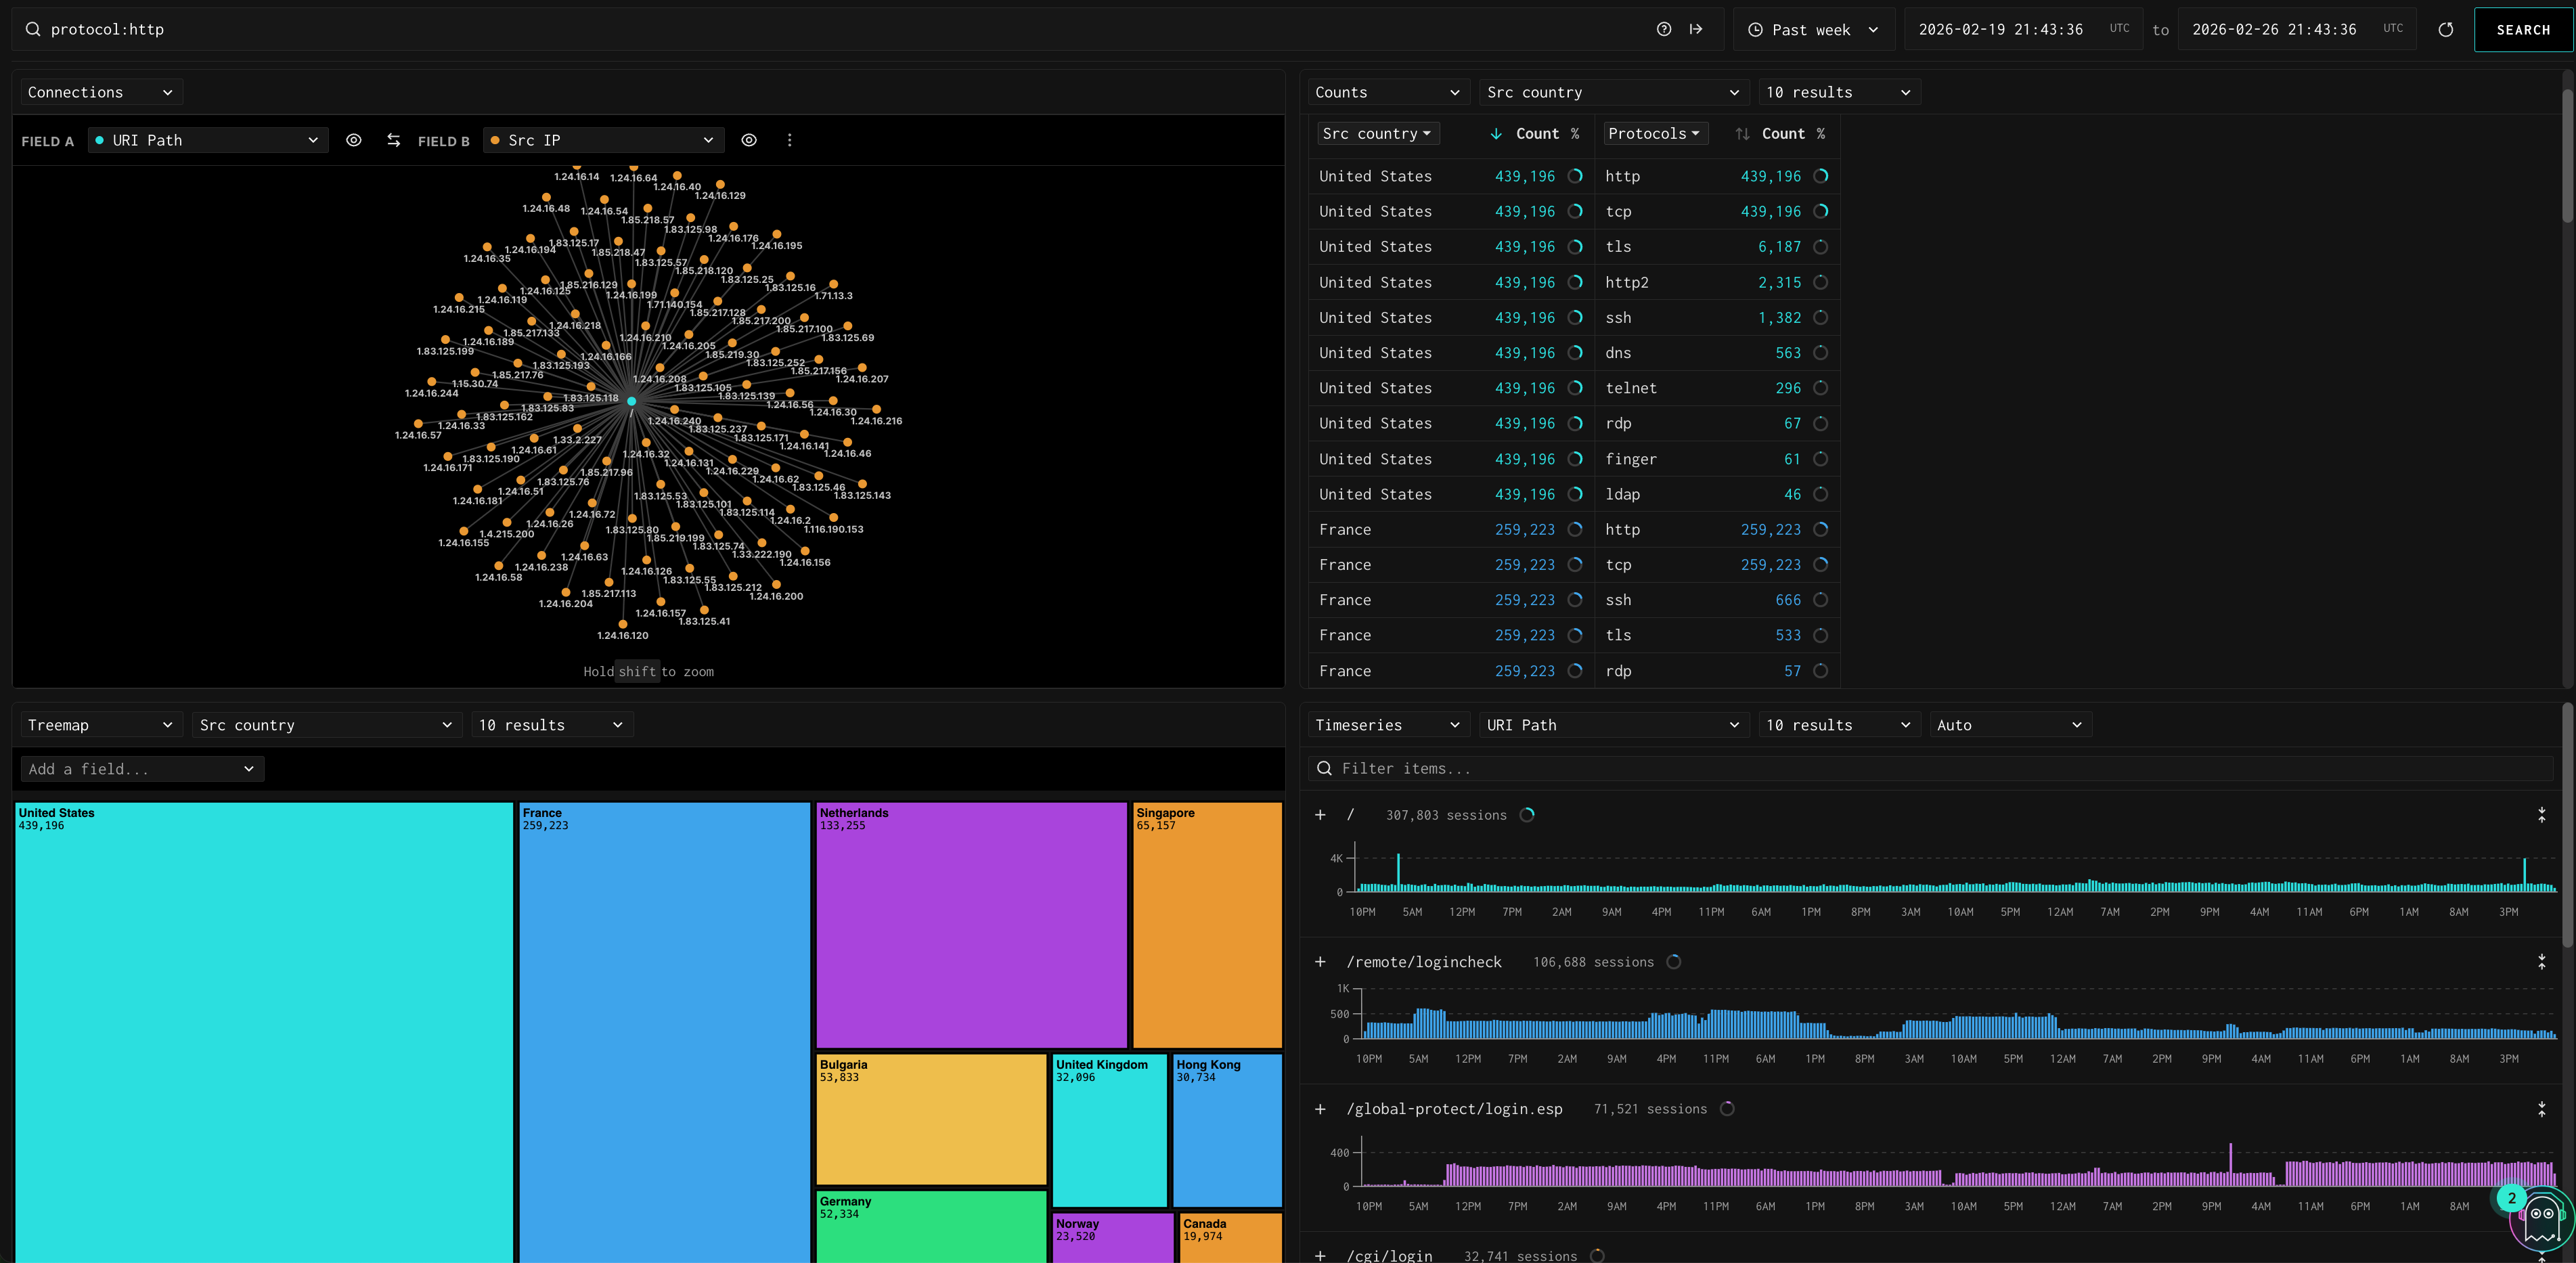Click the refresh time range icon
Image resolution: width=2576 pixels, height=1263 pixels.
(2445, 30)
